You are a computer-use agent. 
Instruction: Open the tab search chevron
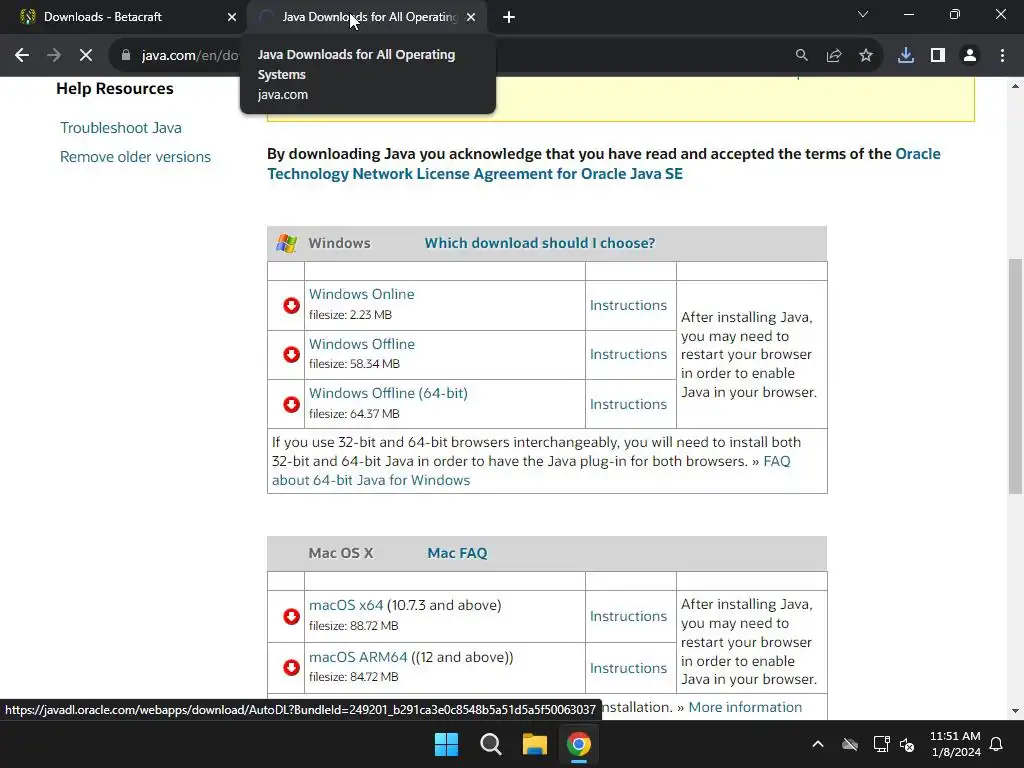point(863,14)
